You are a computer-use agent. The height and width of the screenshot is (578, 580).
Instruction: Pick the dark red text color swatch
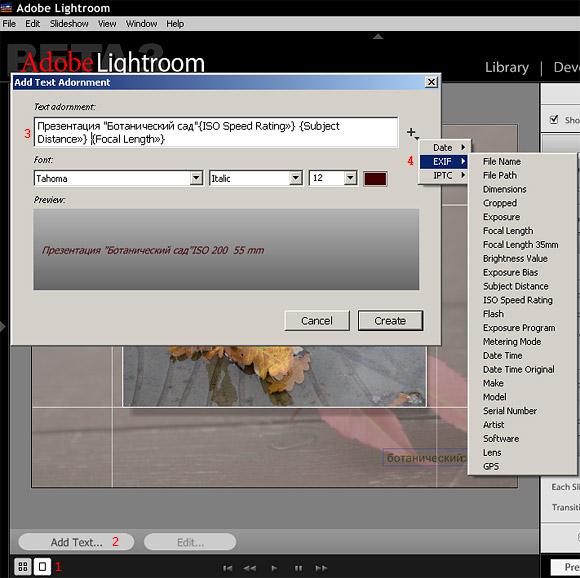coord(375,179)
